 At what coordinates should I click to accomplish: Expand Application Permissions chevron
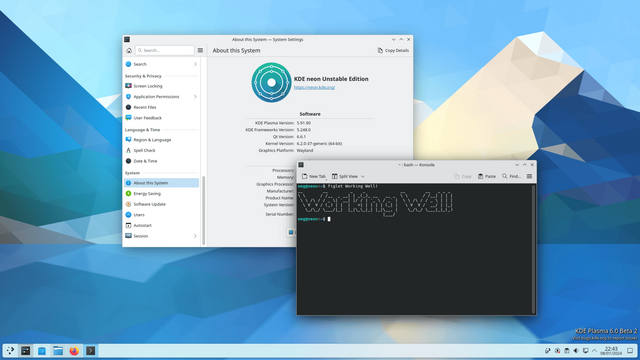(x=195, y=97)
